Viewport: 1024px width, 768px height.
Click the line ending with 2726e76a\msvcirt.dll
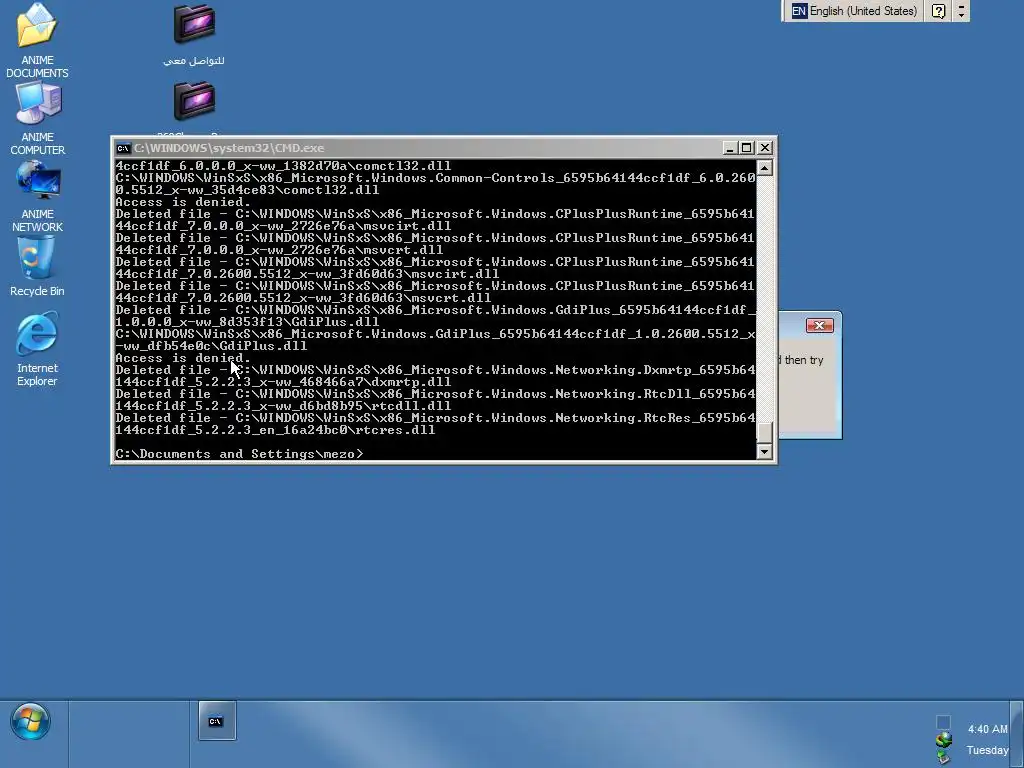tap(283, 226)
